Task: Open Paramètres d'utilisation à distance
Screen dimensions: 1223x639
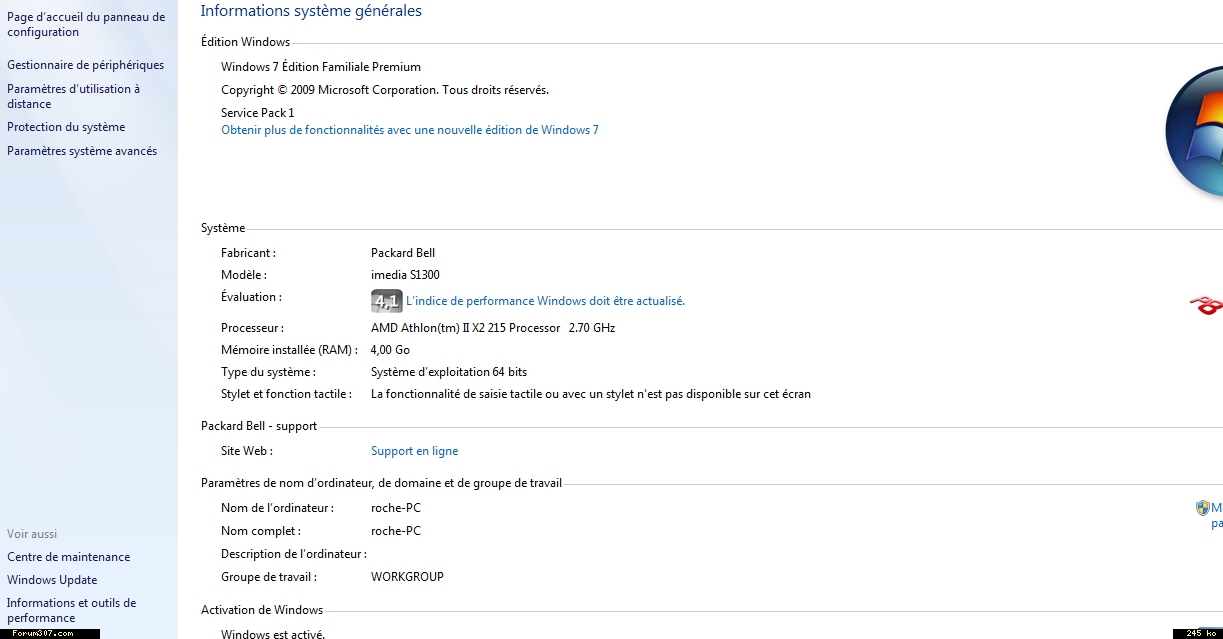Action: 73,96
